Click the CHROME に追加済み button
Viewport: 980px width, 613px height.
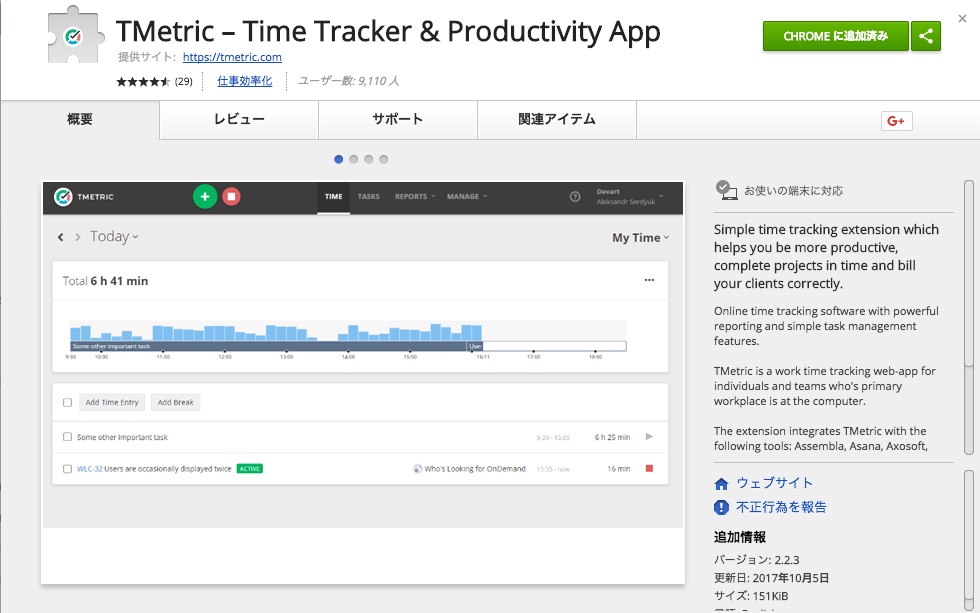tap(836, 36)
